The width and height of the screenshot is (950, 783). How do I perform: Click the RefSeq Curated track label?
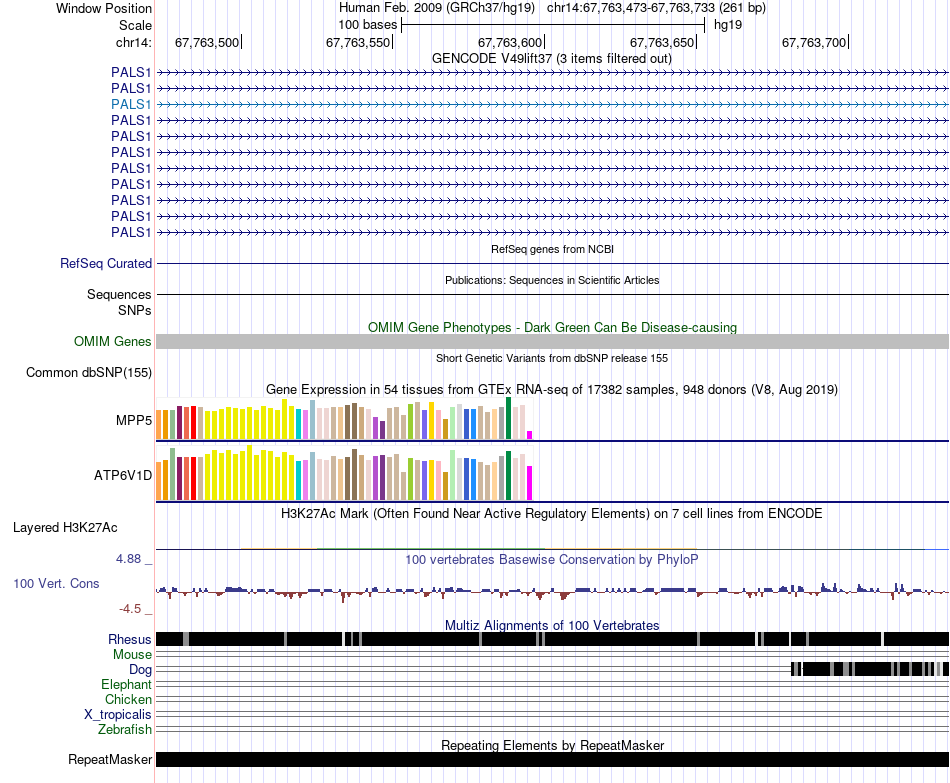tap(106, 264)
